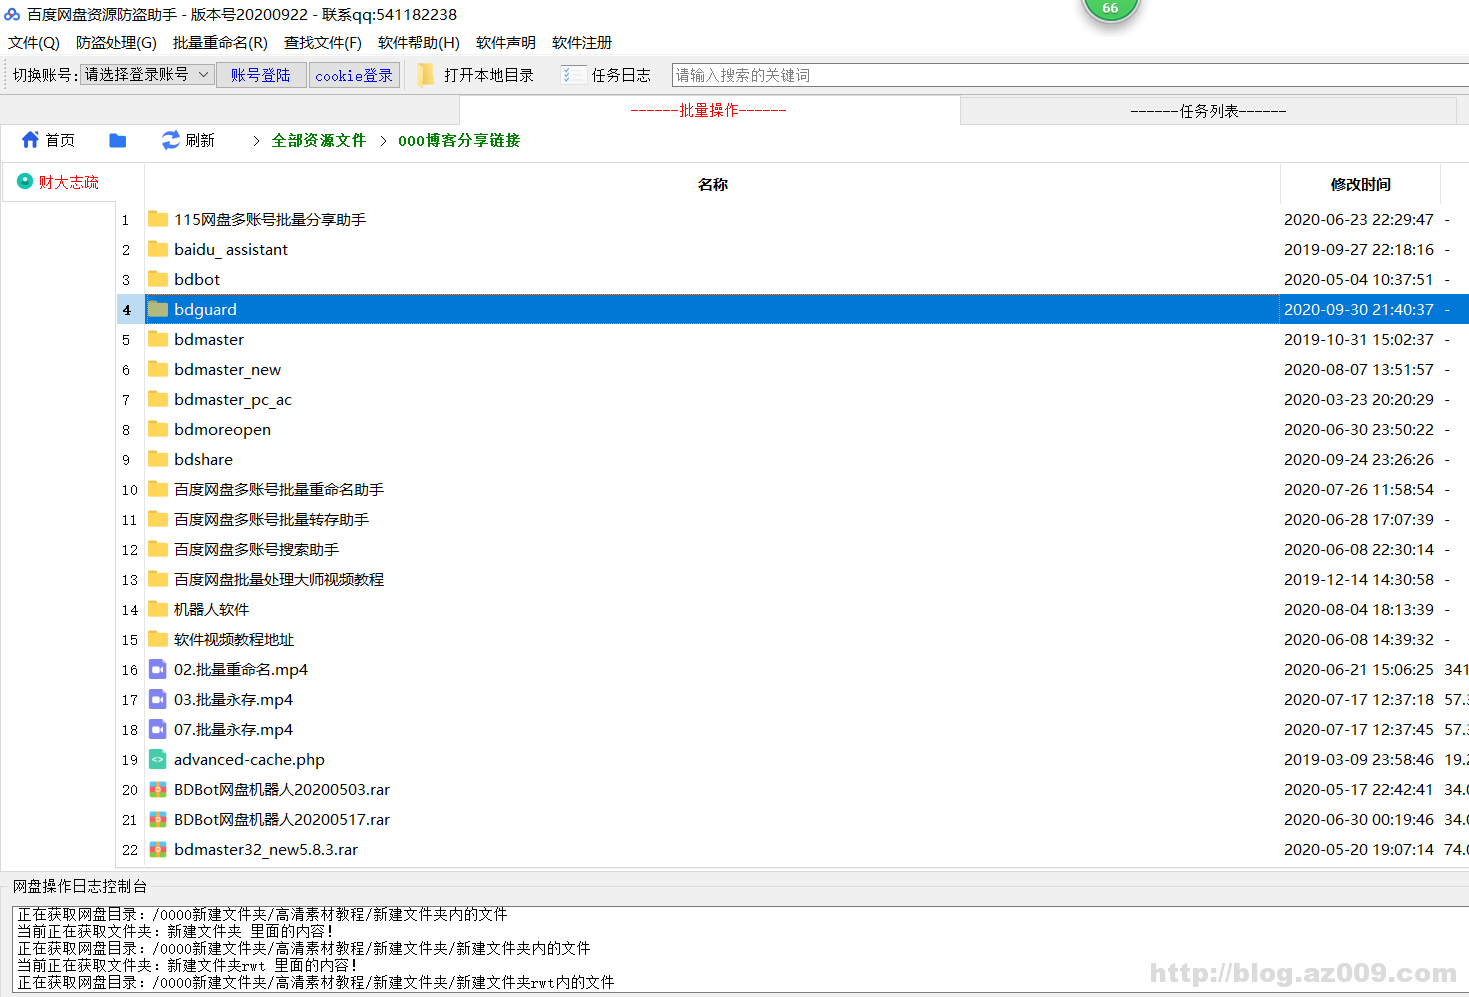Click the green 66 badge circle
1469x997 pixels.
[x=1110, y=8]
